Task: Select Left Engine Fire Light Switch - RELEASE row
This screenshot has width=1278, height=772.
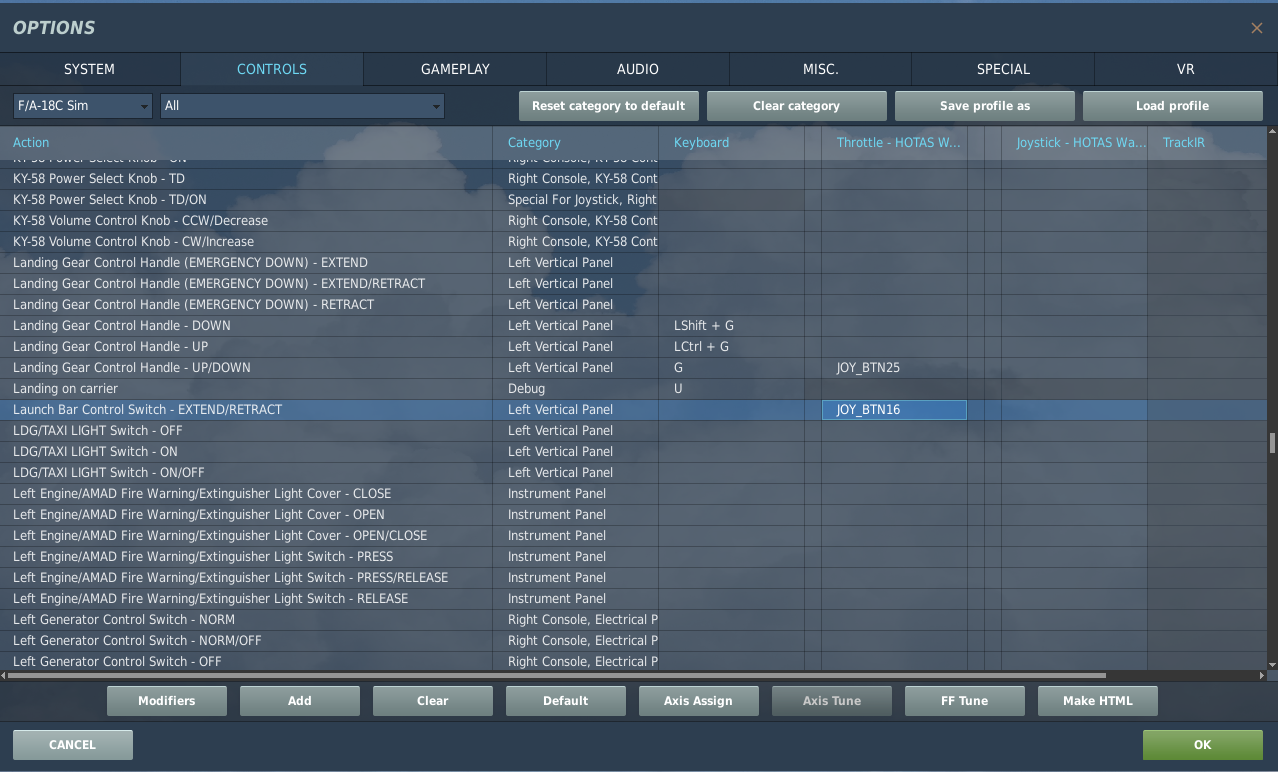Action: coord(633,599)
